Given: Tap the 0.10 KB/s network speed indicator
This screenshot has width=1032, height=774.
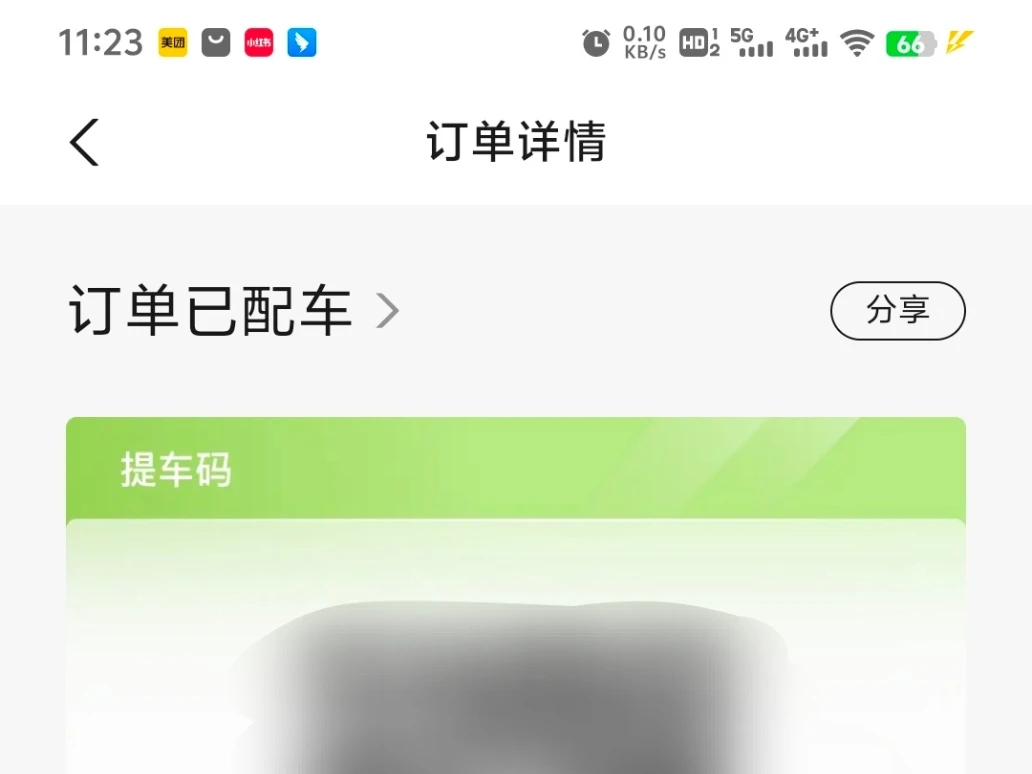Looking at the screenshot, I should pyautogui.click(x=644, y=43).
